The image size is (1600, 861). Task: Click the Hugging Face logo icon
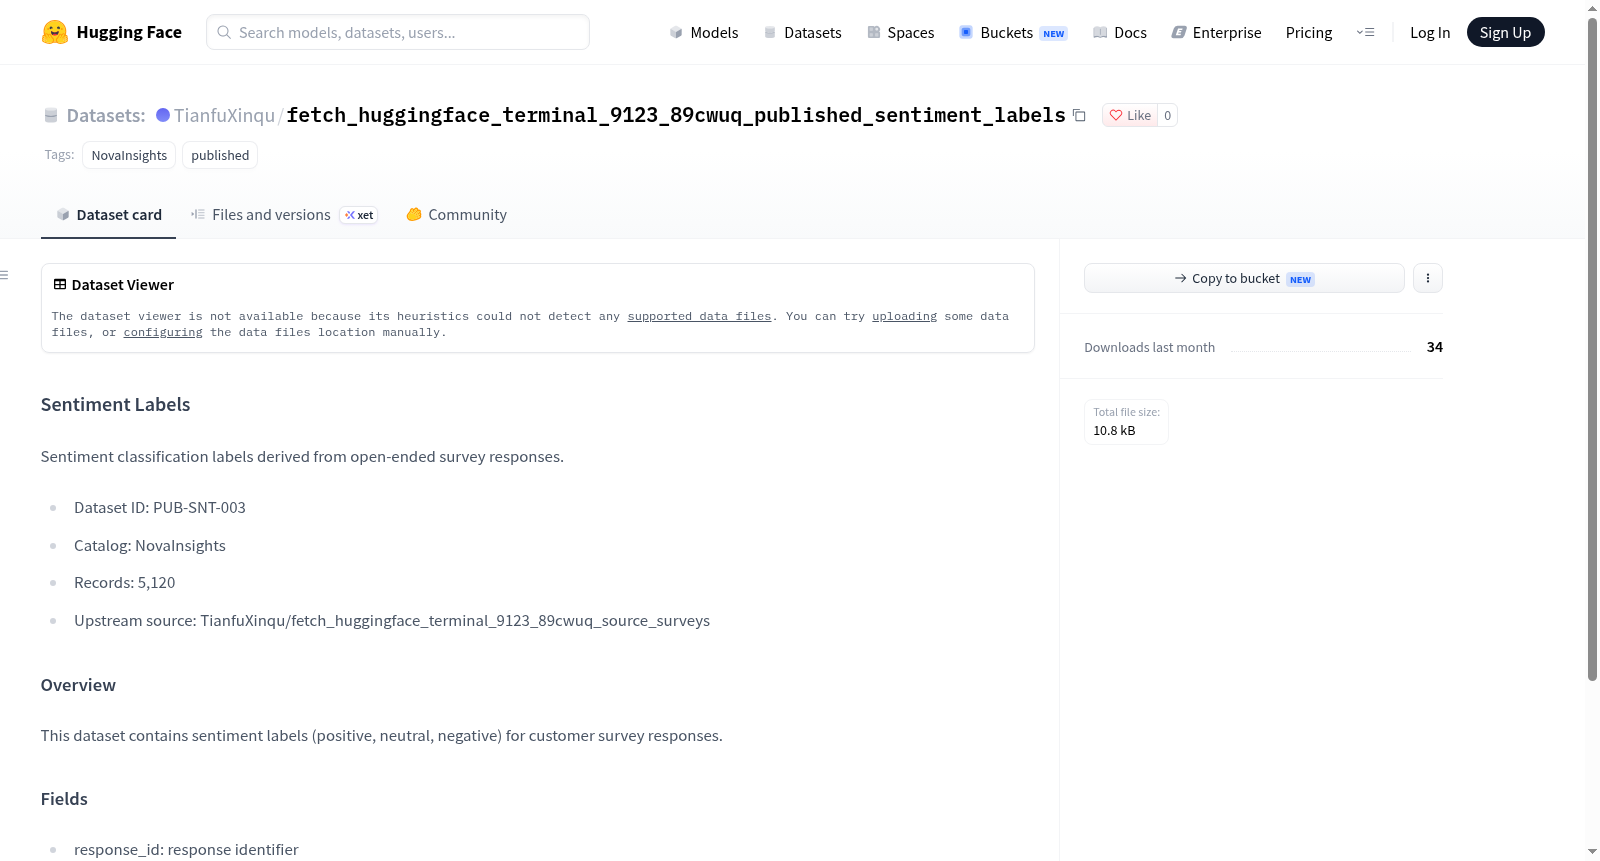(x=55, y=32)
